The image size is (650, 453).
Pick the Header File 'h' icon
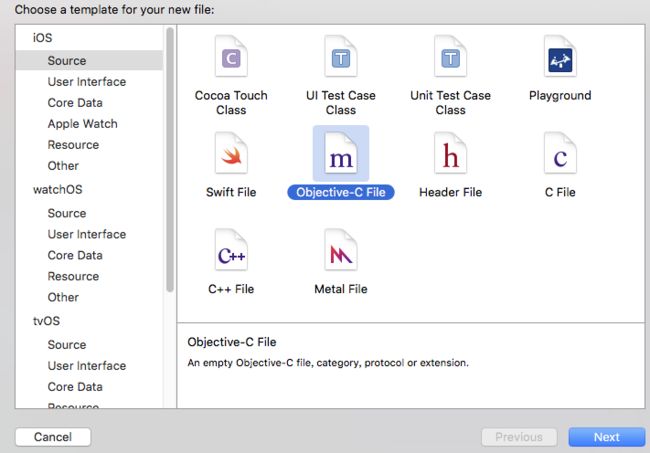(x=451, y=153)
